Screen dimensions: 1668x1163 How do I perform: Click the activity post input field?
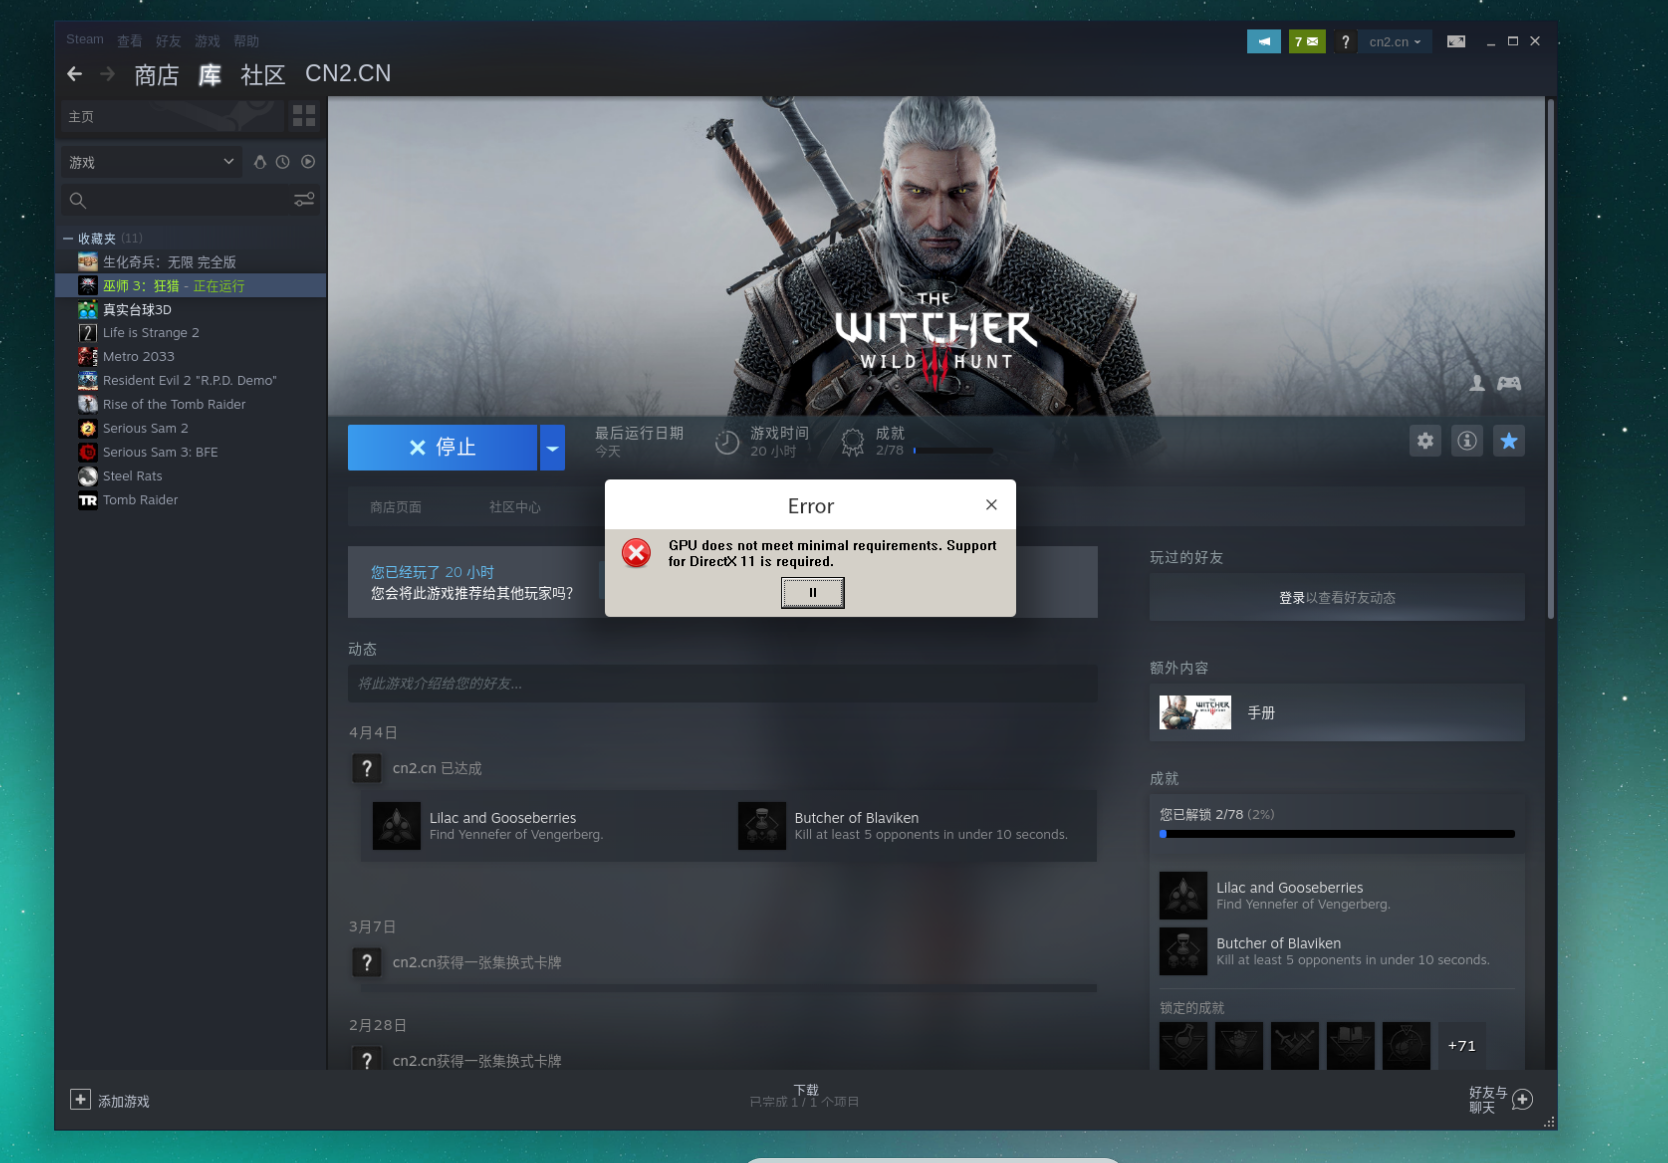click(723, 684)
